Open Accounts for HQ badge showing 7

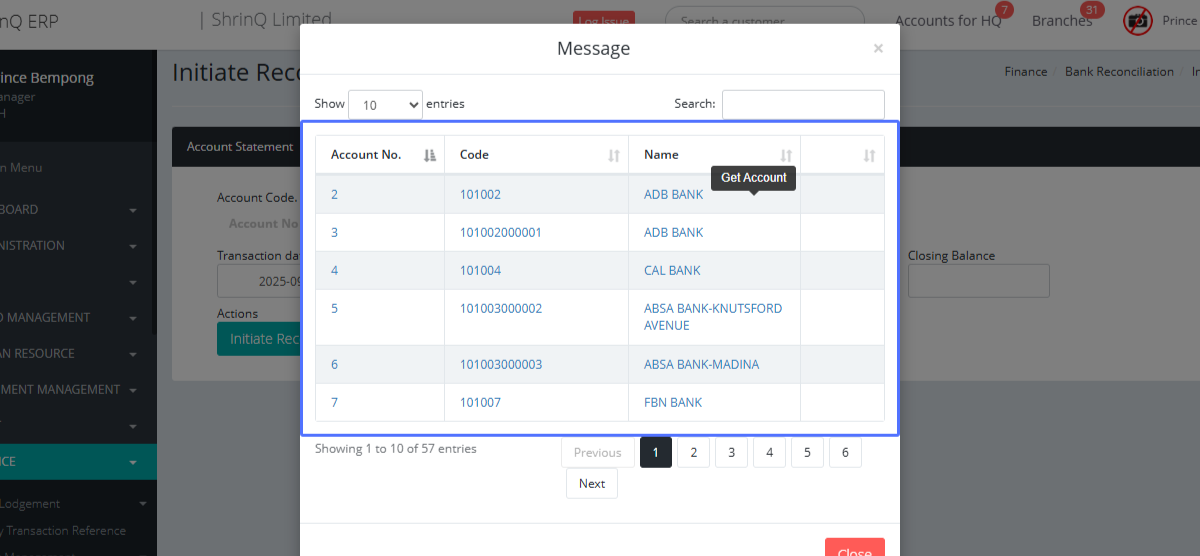click(x=1004, y=11)
